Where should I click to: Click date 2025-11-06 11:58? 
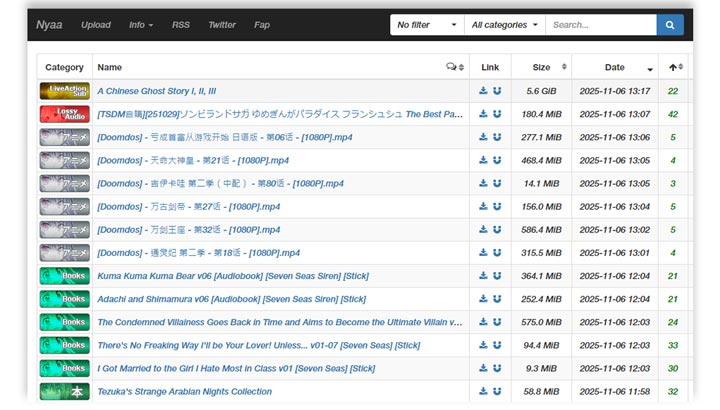click(x=615, y=392)
